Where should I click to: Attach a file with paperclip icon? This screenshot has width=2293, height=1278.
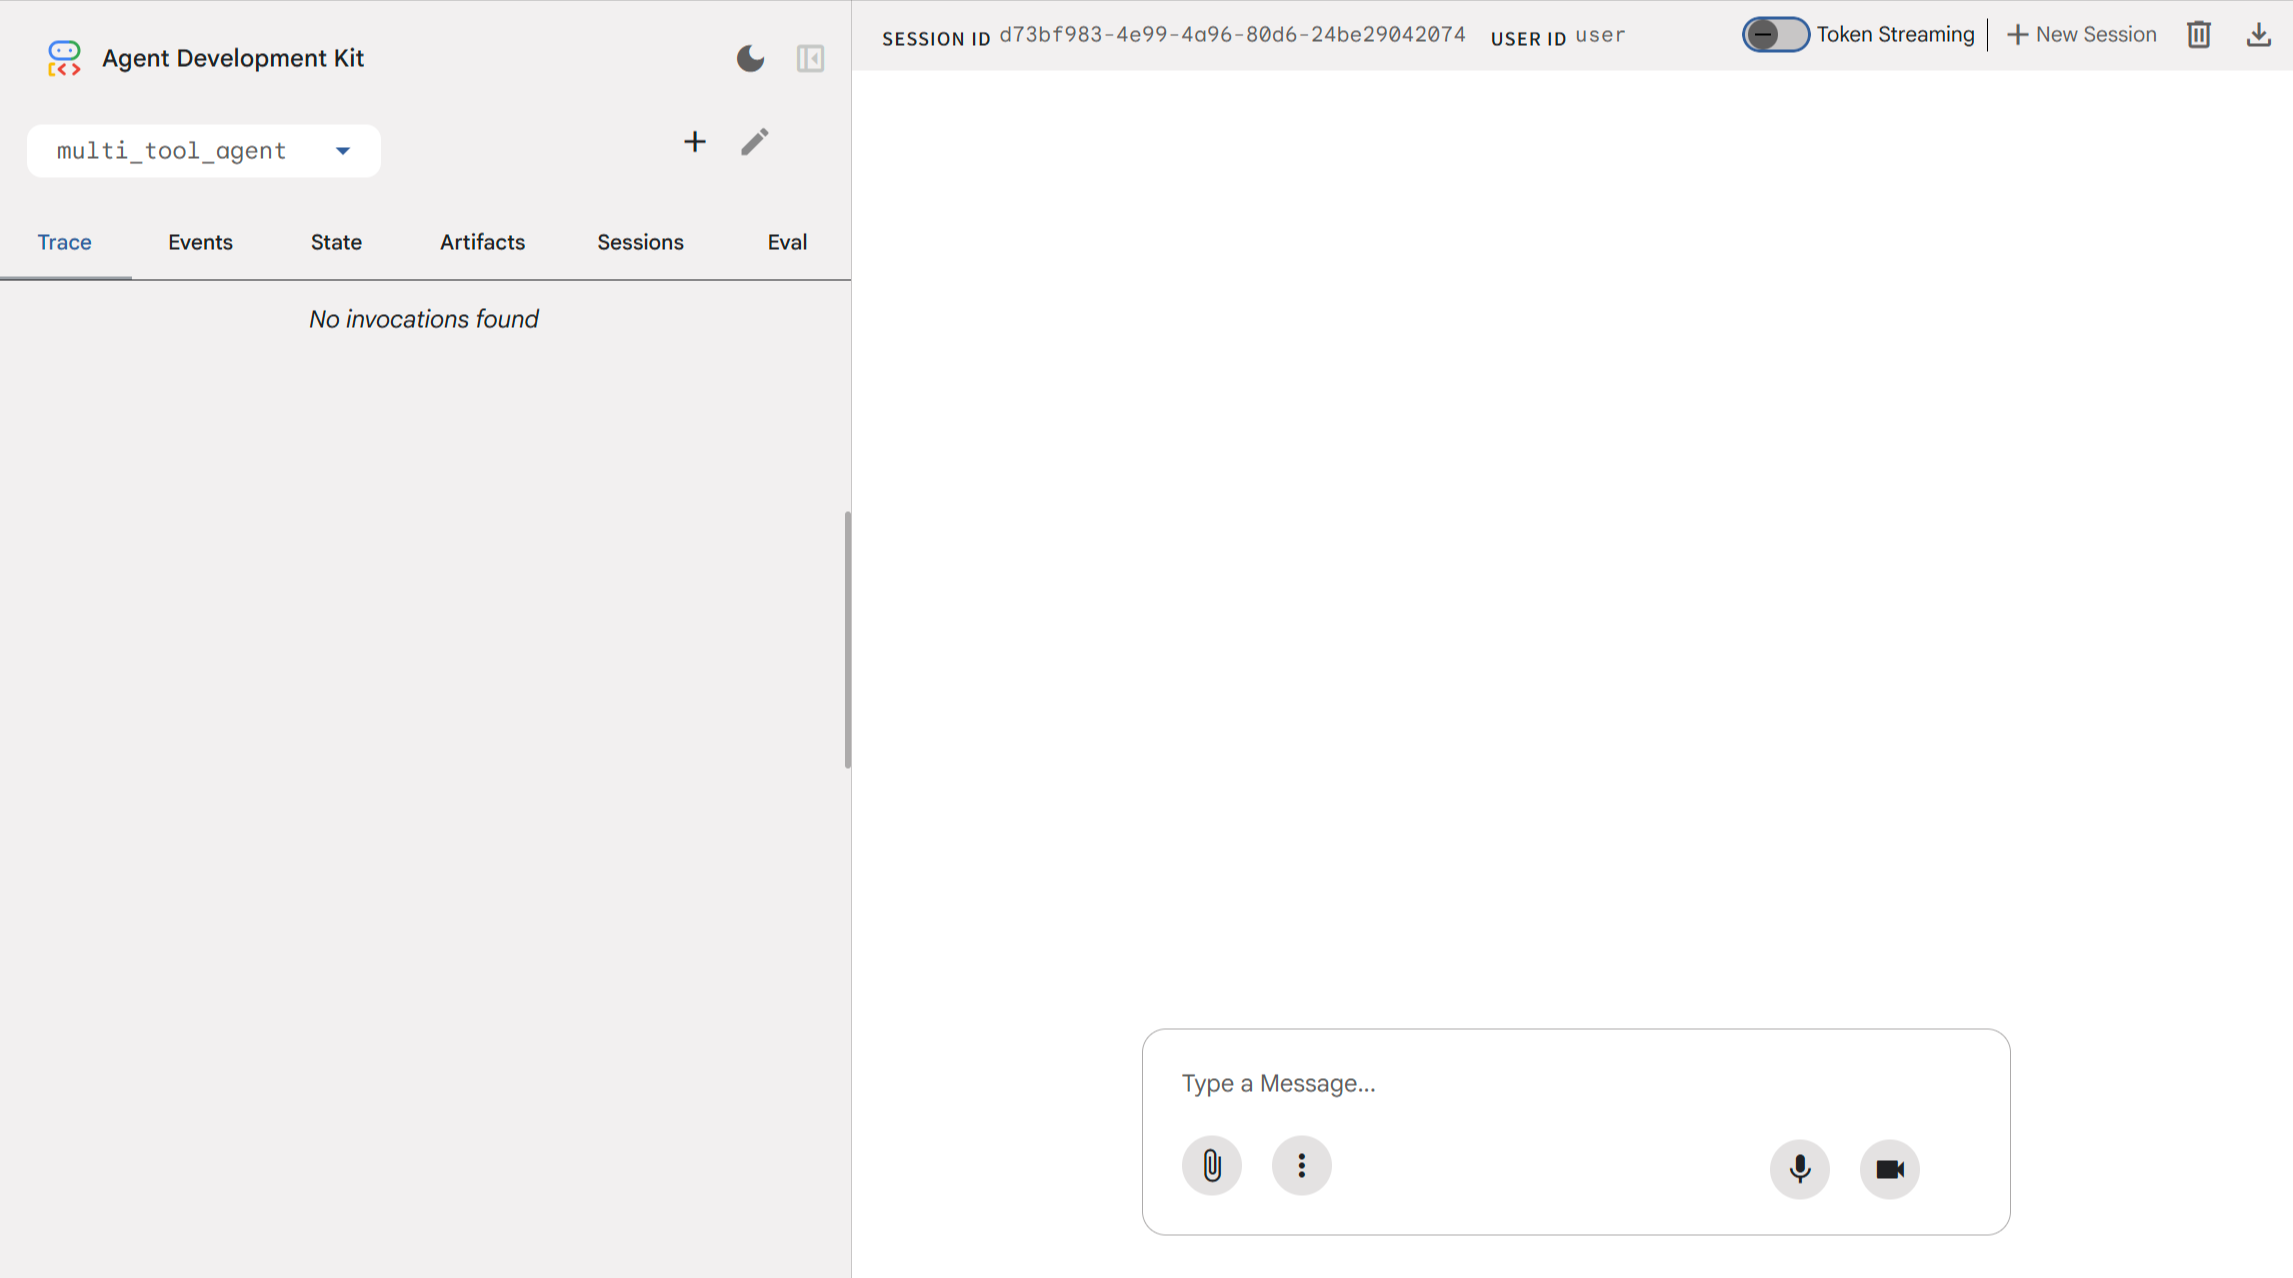[1211, 1166]
